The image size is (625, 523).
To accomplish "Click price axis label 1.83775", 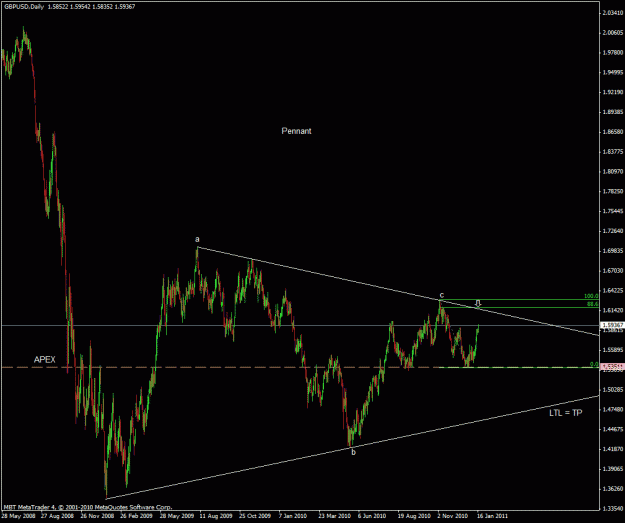I will pyautogui.click(x=612, y=151).
